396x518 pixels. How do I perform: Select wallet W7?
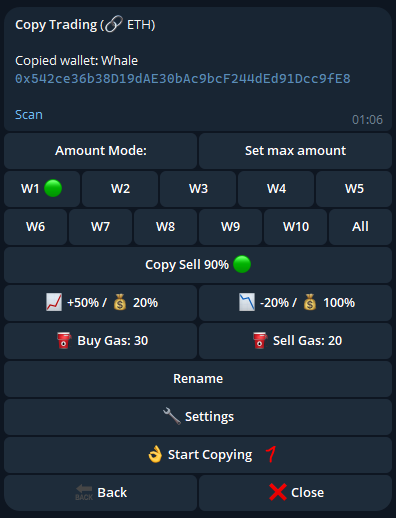pyautogui.click(x=100, y=227)
